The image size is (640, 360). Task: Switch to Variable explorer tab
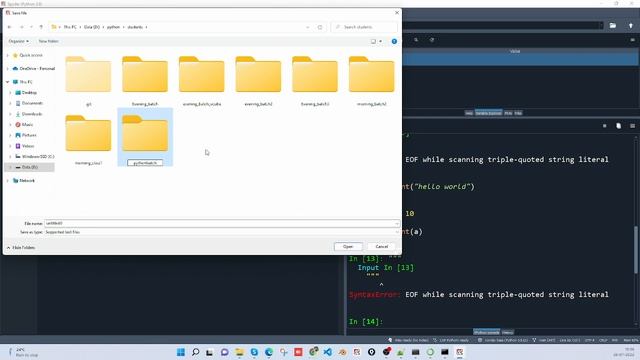[x=488, y=113]
